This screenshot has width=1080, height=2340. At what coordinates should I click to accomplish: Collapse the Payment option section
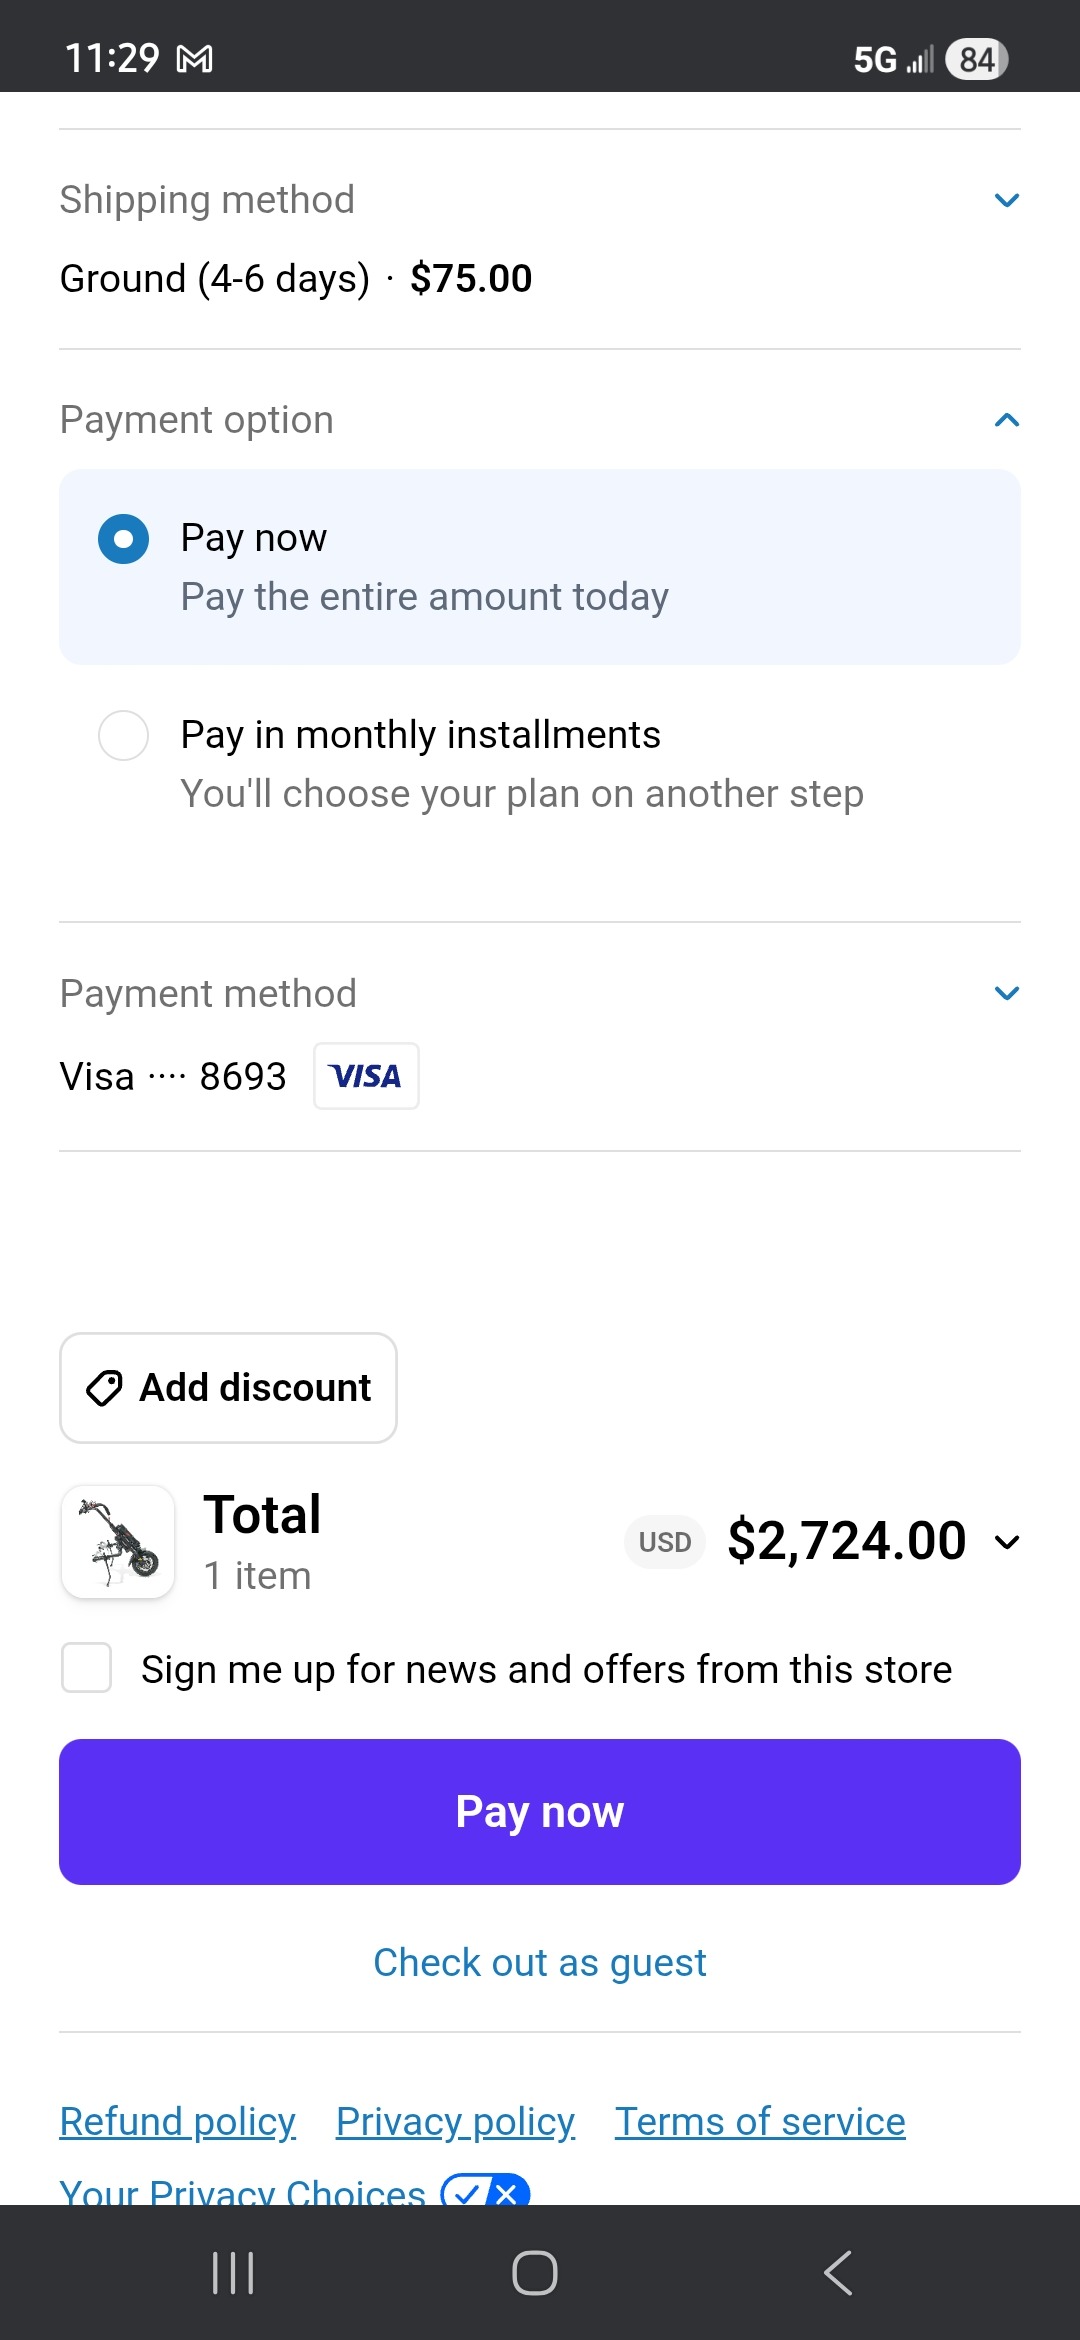coord(1007,420)
